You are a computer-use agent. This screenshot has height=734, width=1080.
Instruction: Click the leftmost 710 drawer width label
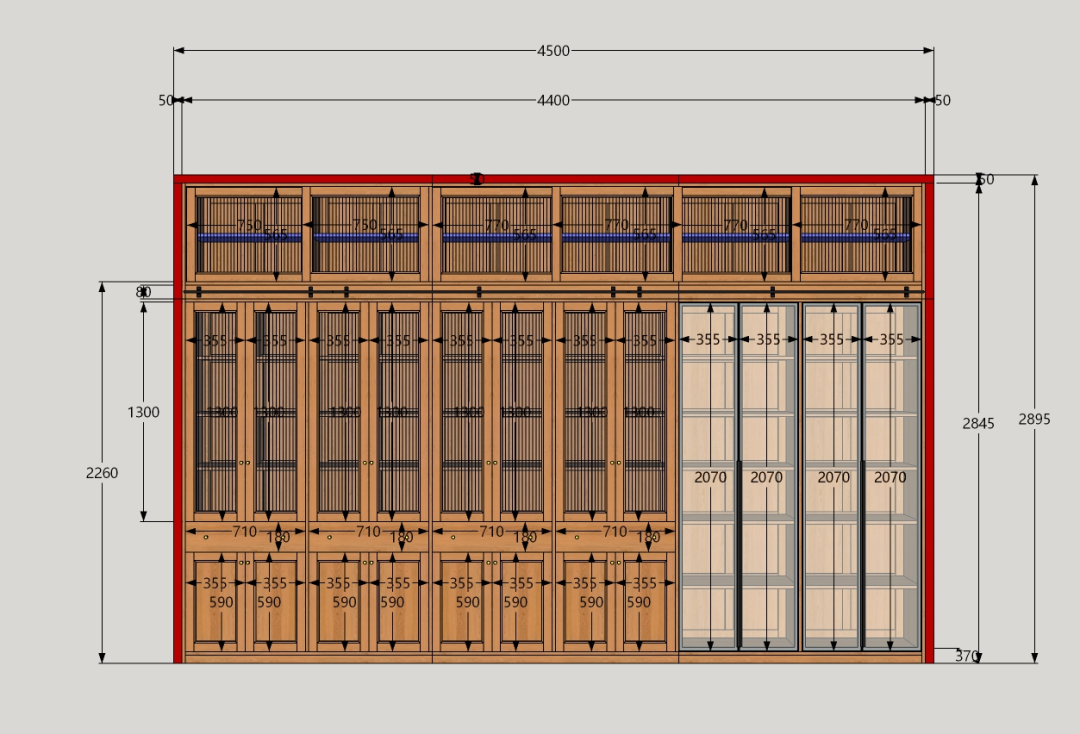[245, 532]
